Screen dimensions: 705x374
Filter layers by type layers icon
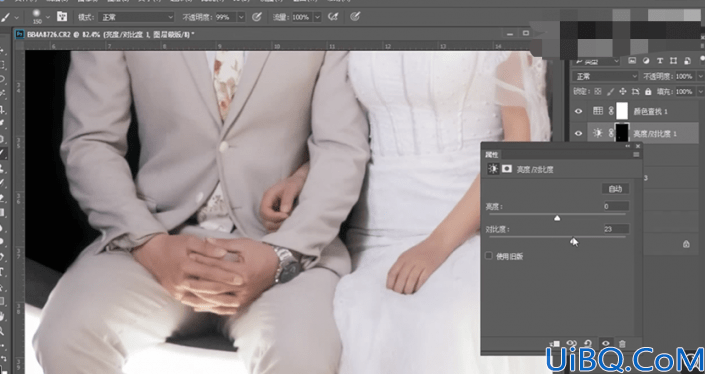click(660, 61)
